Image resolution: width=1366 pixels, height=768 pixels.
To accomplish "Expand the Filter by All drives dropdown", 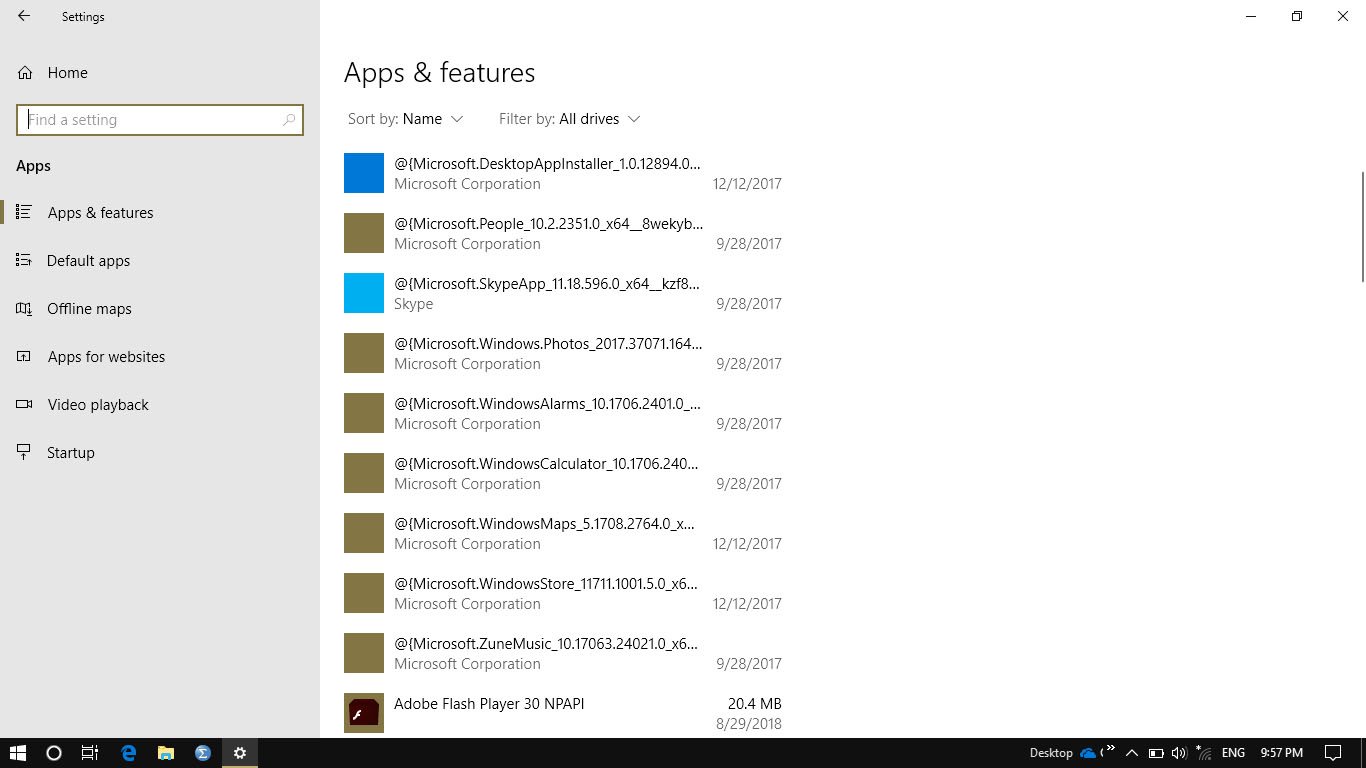I will 569,119.
